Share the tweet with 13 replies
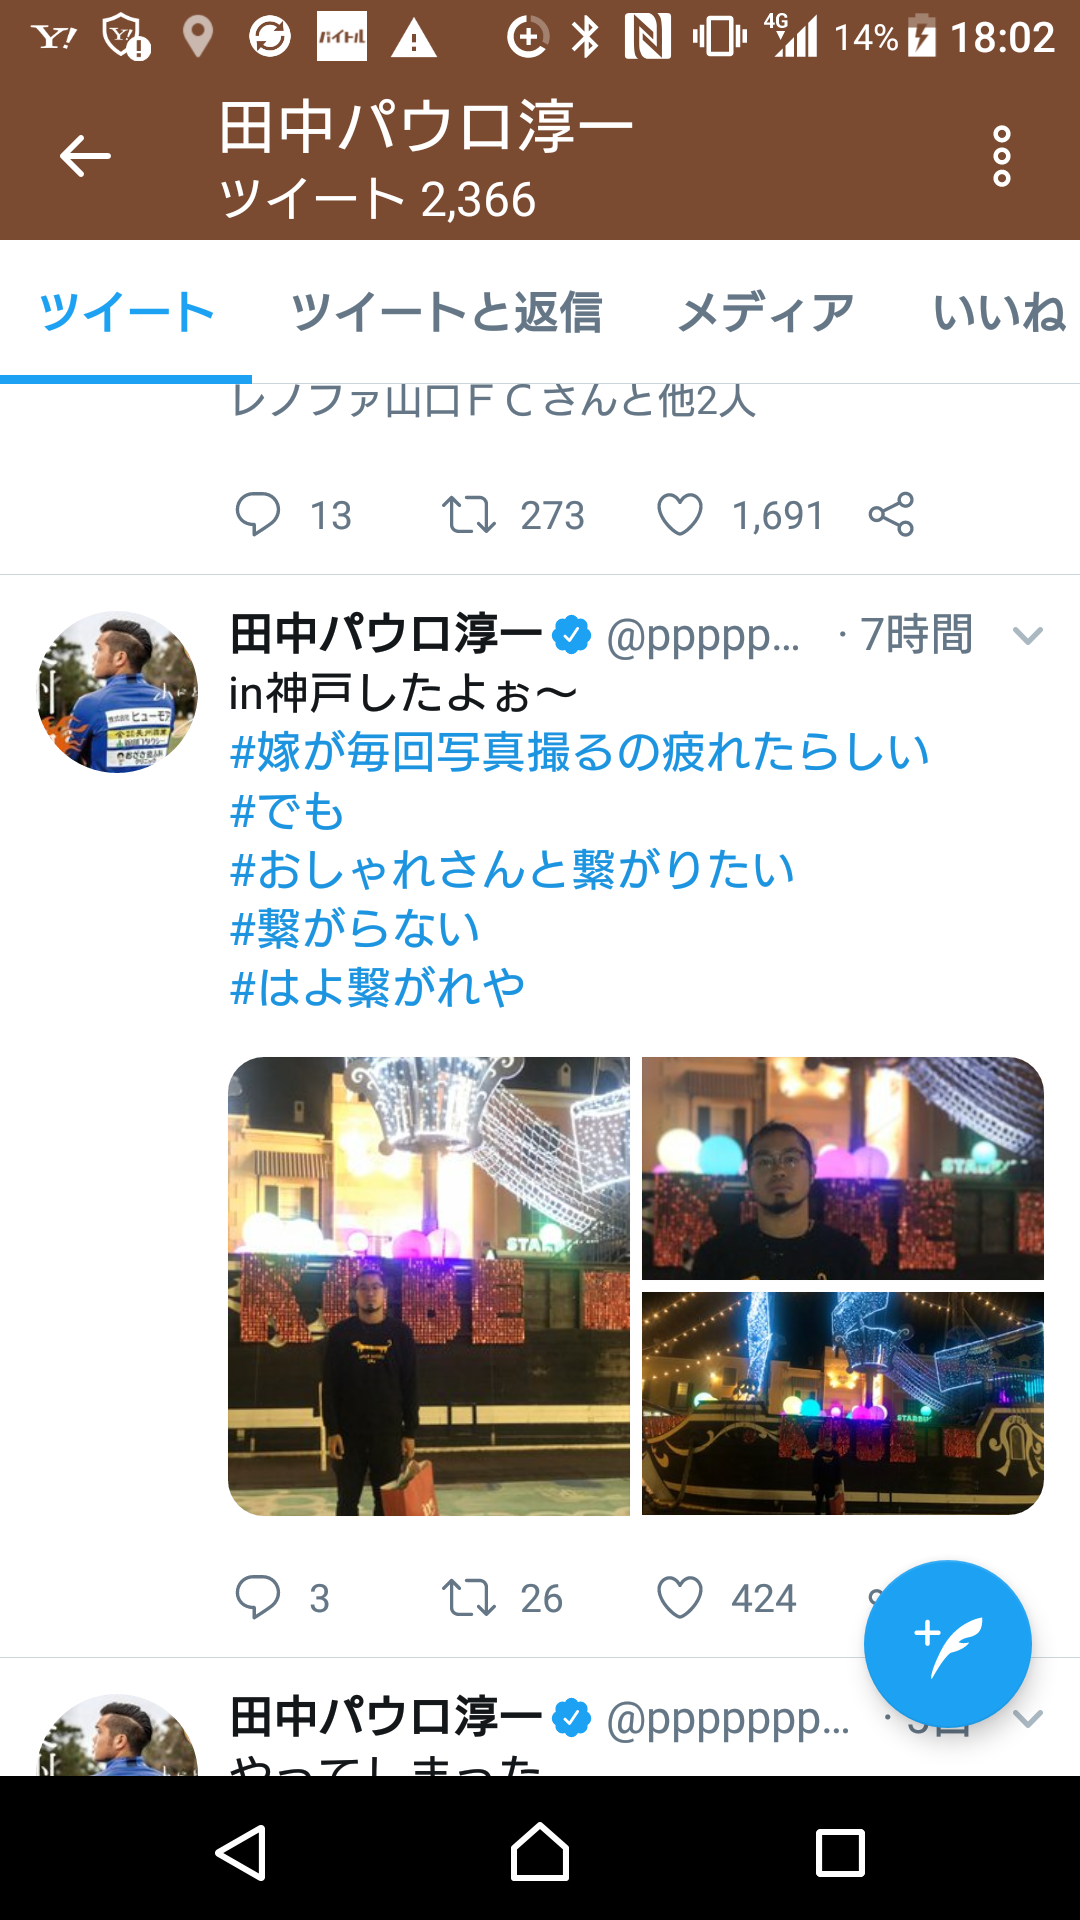Screen dimensions: 1080x1920 pyautogui.click(x=891, y=515)
